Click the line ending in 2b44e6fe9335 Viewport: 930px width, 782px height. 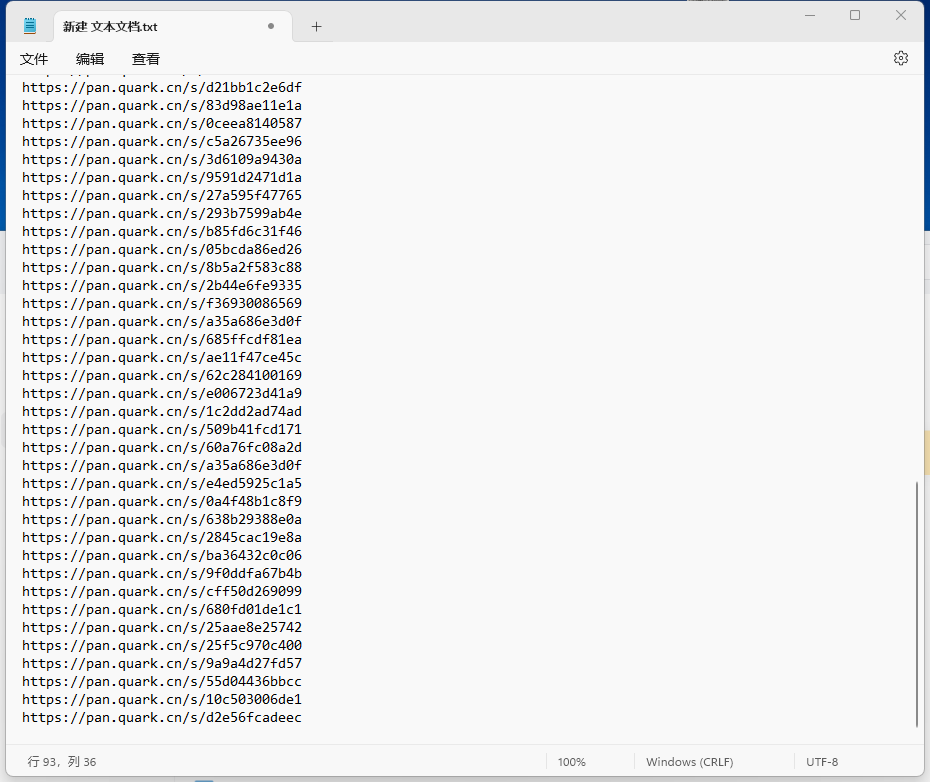coord(162,285)
